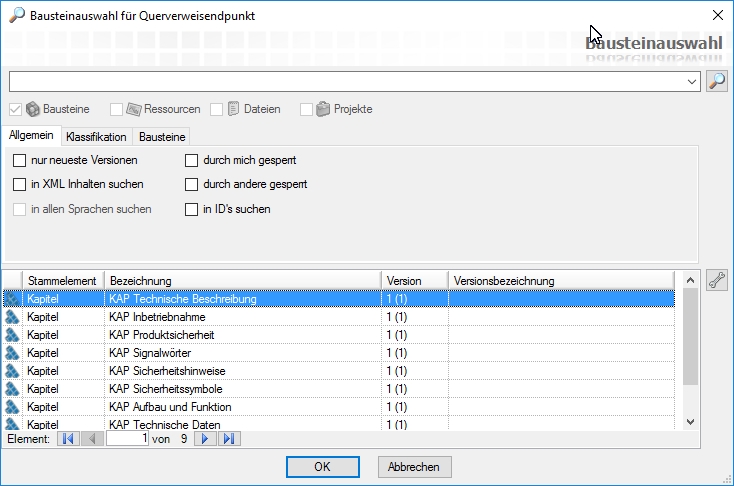Viewport: 734px width, 486px height.
Task: Click Kapitel cell of KAP Signalwörter row
Action: pos(63,353)
